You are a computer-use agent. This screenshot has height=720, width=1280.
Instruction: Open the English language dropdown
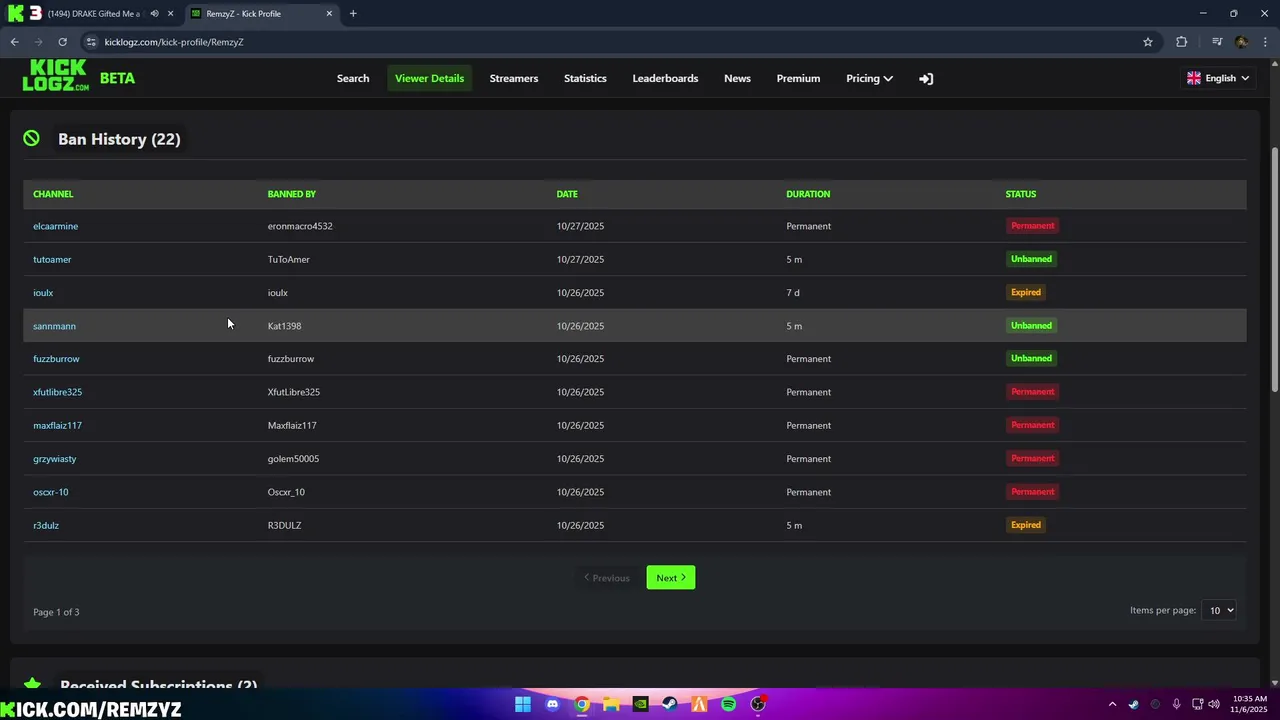coord(1218,78)
